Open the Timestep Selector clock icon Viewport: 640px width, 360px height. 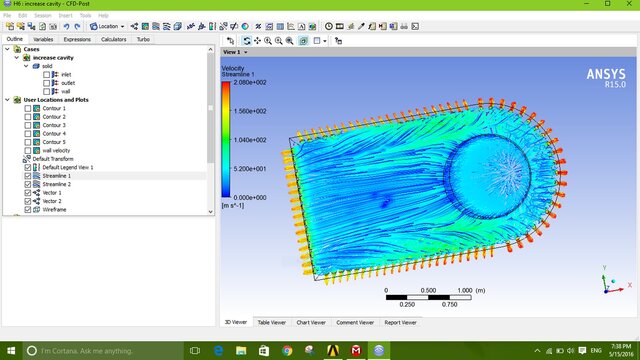tap(329, 27)
